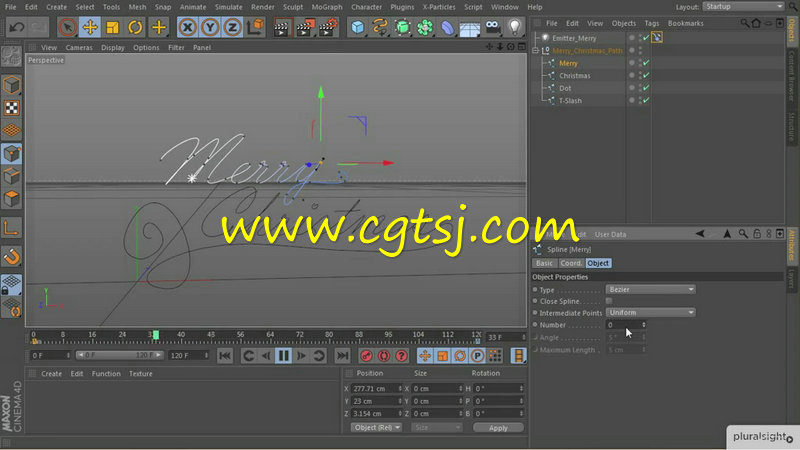This screenshot has height=450, width=800.
Task: Open the Subdivision Surface generators
Action: 403,28
